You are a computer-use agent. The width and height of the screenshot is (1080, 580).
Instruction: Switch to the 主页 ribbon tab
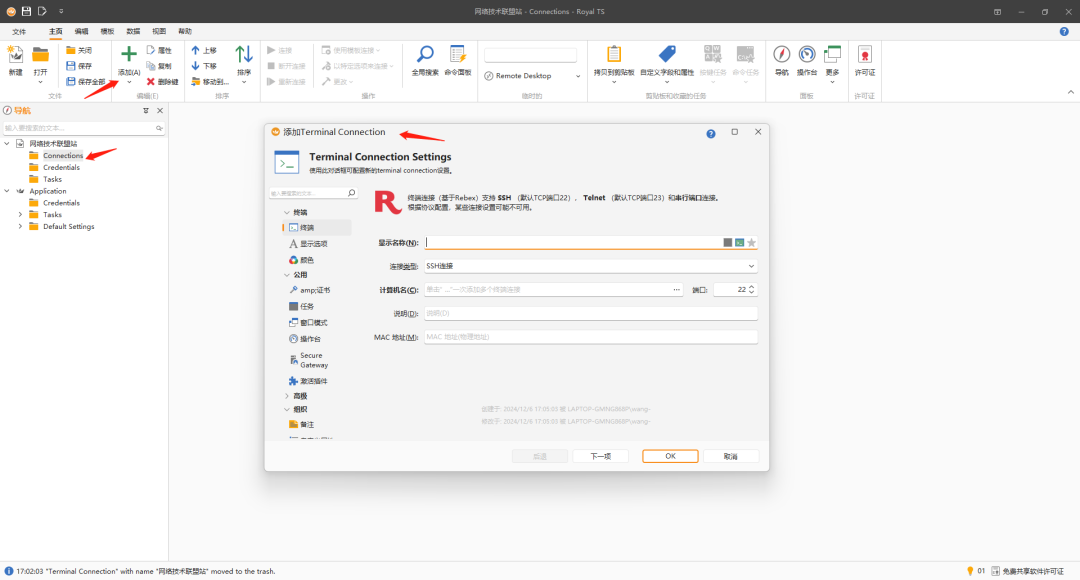[56, 32]
